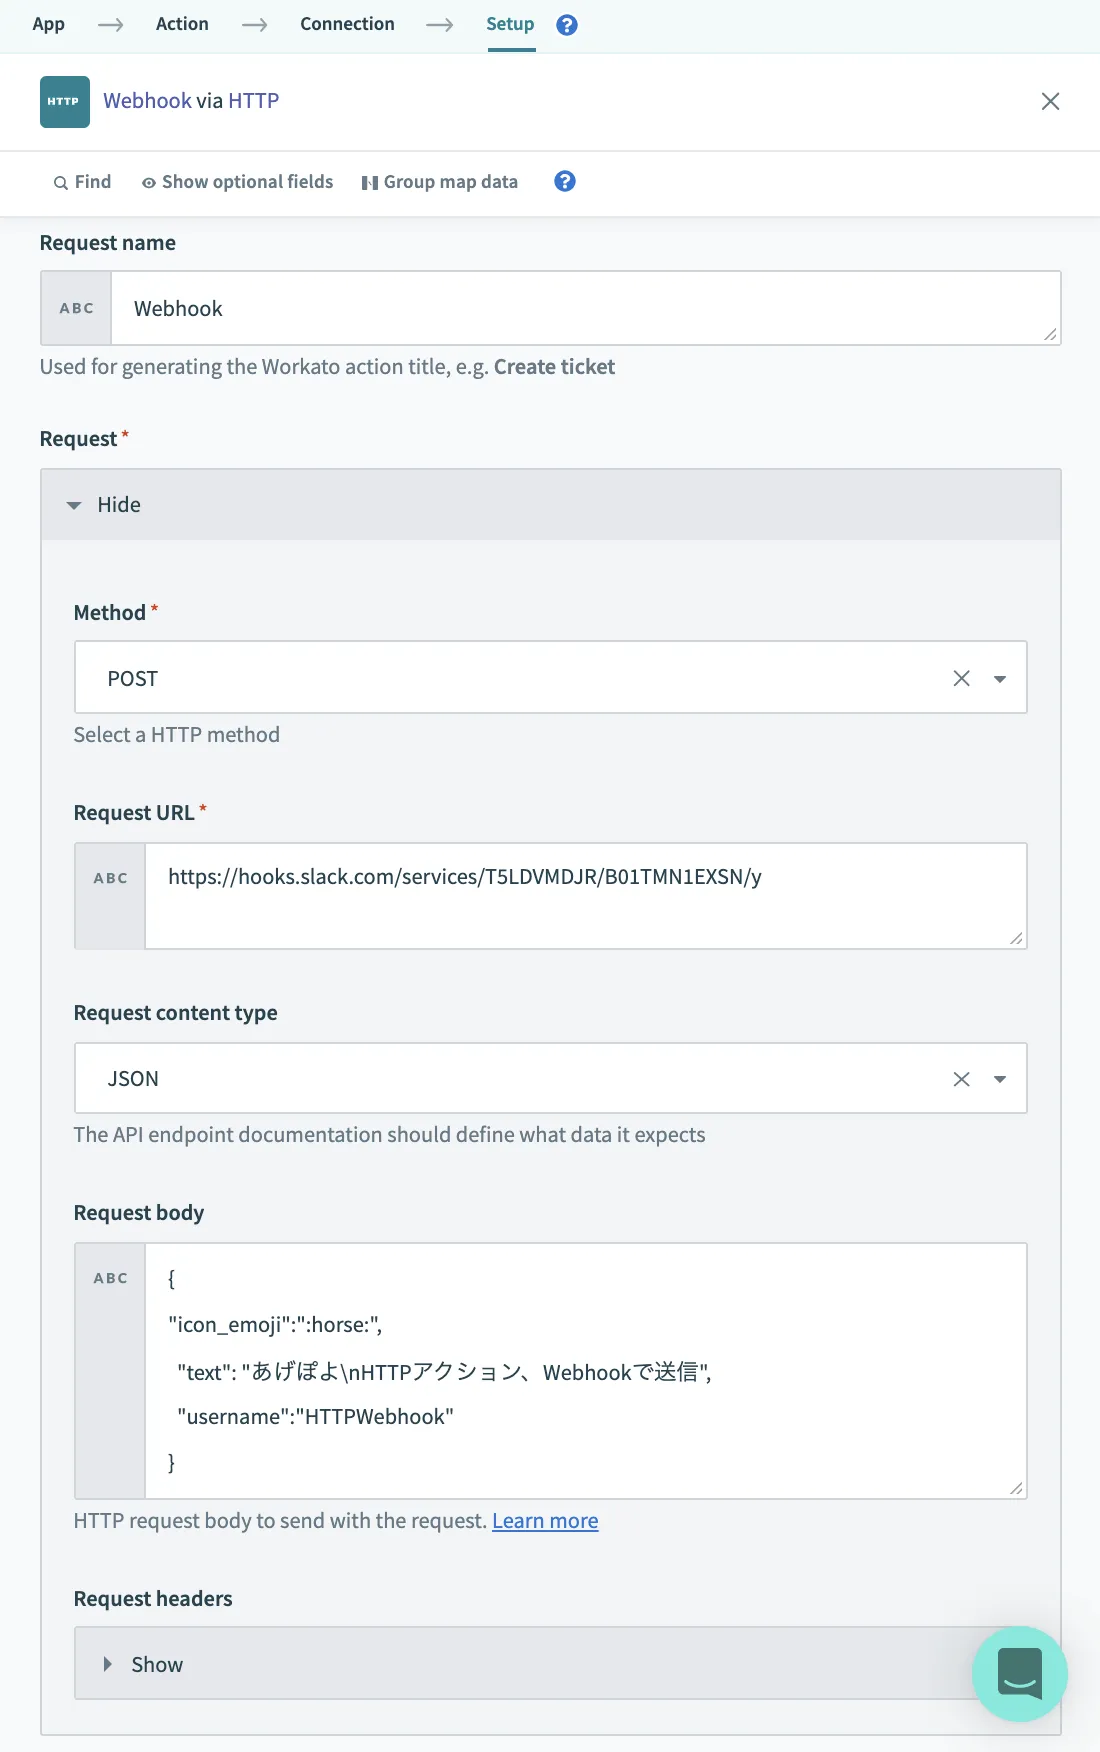Open the chat support widget
This screenshot has height=1752, width=1100.
click(1019, 1673)
